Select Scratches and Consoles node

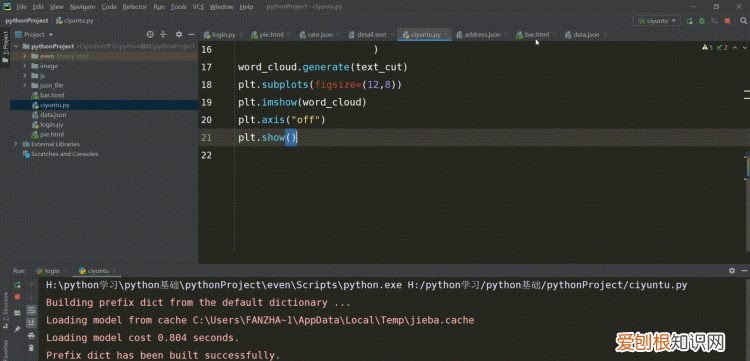click(x=64, y=154)
